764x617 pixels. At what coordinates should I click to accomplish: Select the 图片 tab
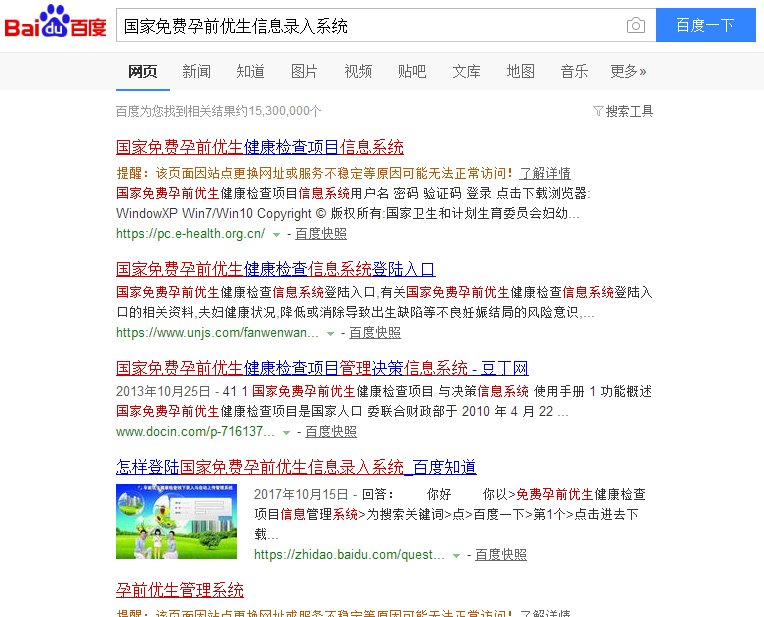[x=304, y=72]
